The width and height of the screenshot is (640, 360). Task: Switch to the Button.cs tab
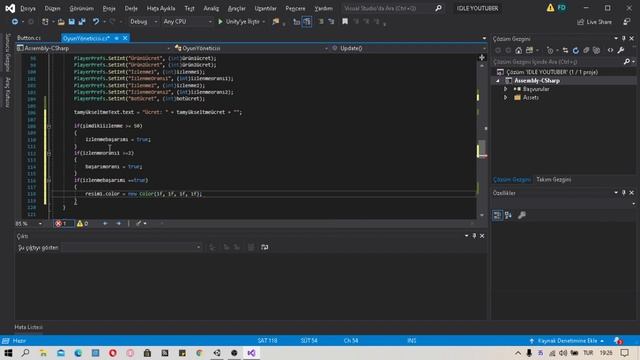click(29, 38)
